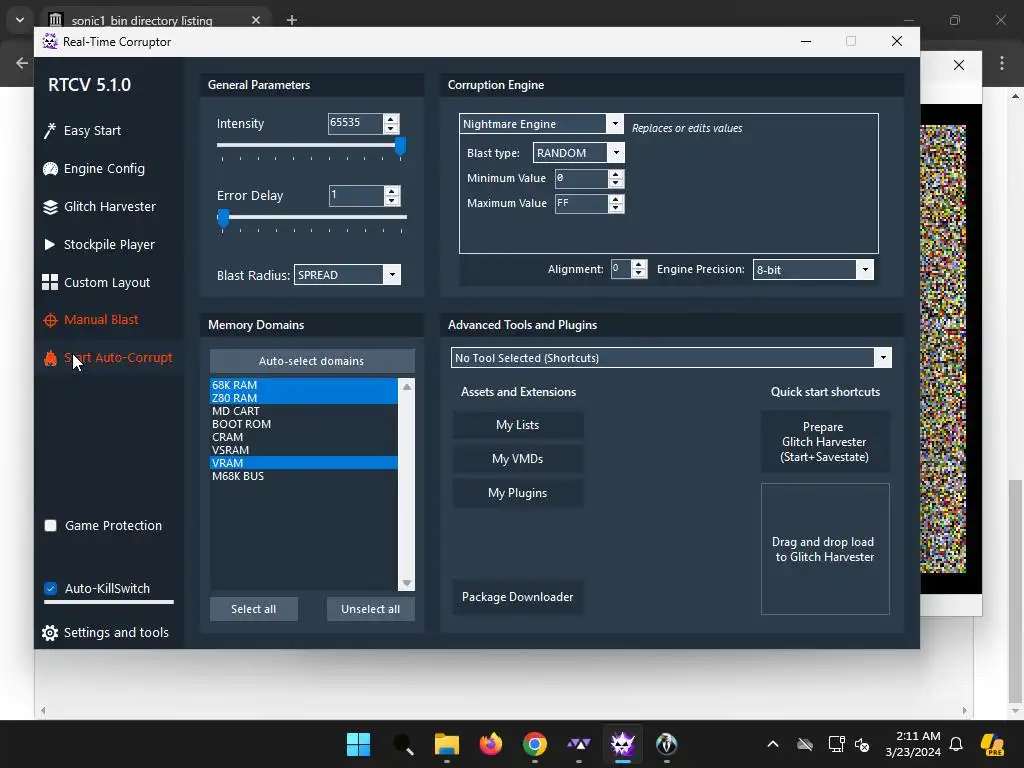Image resolution: width=1024 pixels, height=768 pixels.
Task: Click Unselect all domains button
Action: coord(370,609)
